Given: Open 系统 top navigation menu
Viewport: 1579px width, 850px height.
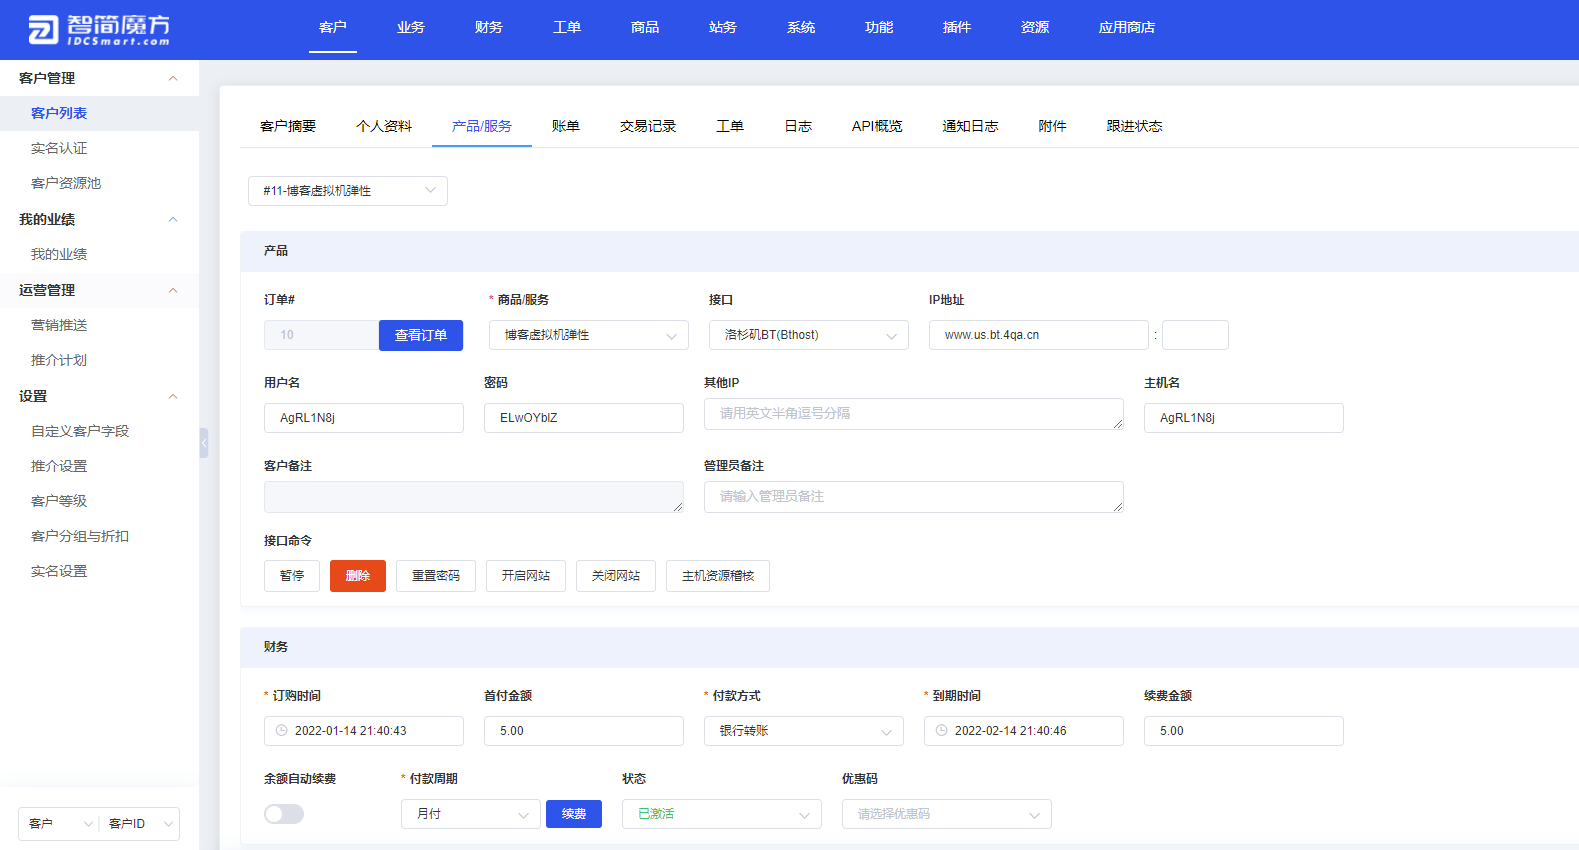Looking at the screenshot, I should (801, 27).
